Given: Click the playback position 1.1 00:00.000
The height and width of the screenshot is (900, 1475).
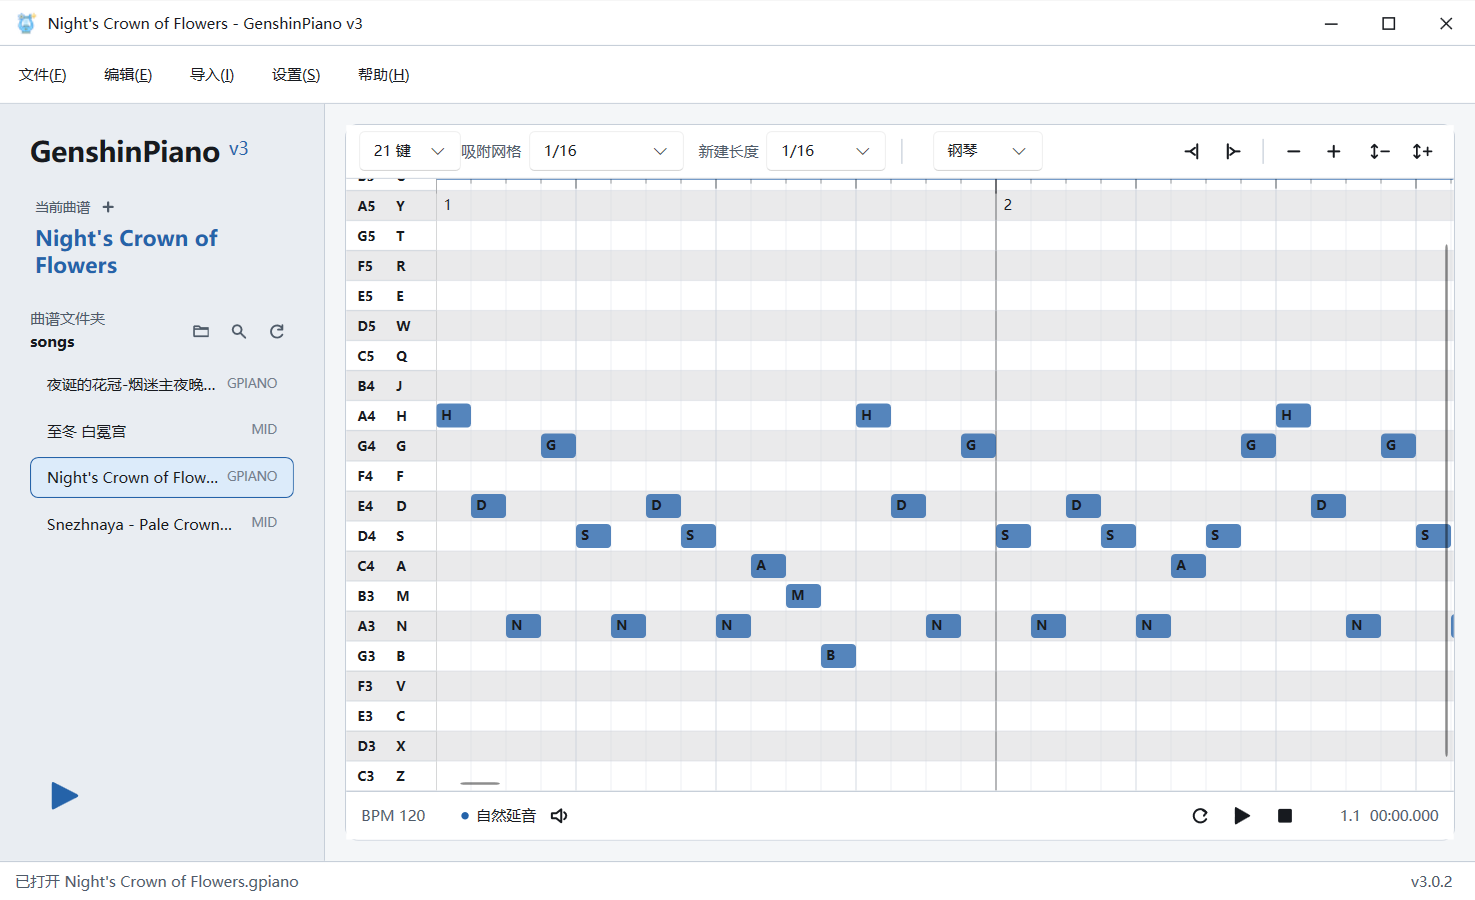Looking at the screenshot, I should (1389, 816).
